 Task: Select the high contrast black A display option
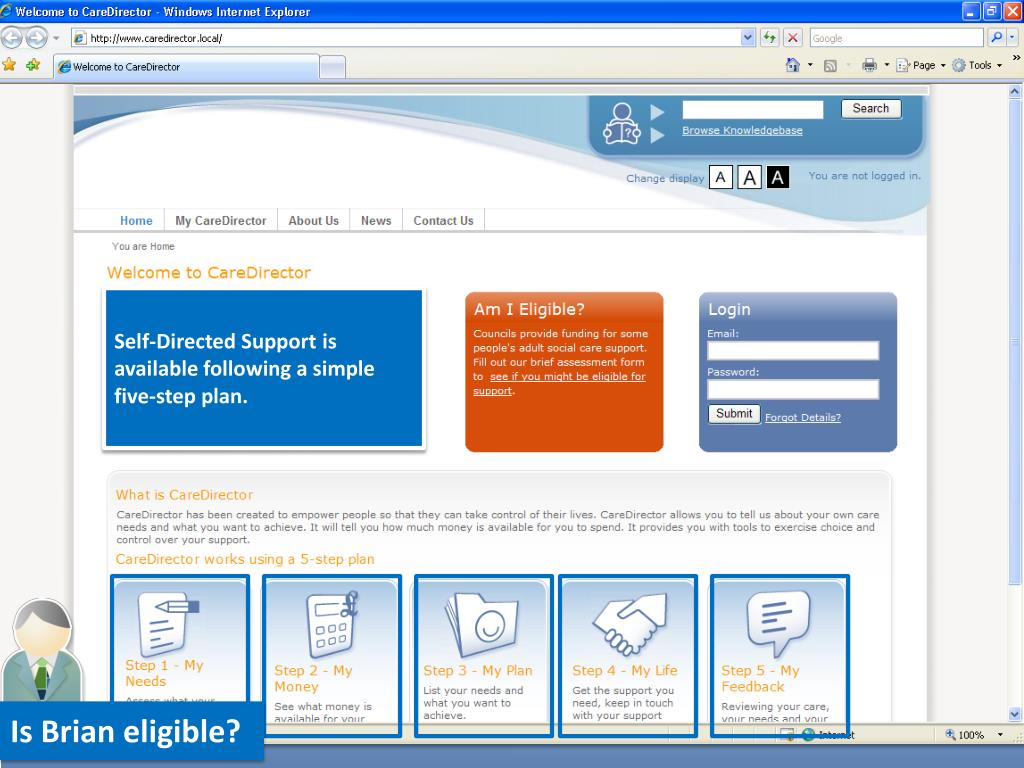pyautogui.click(x=778, y=177)
